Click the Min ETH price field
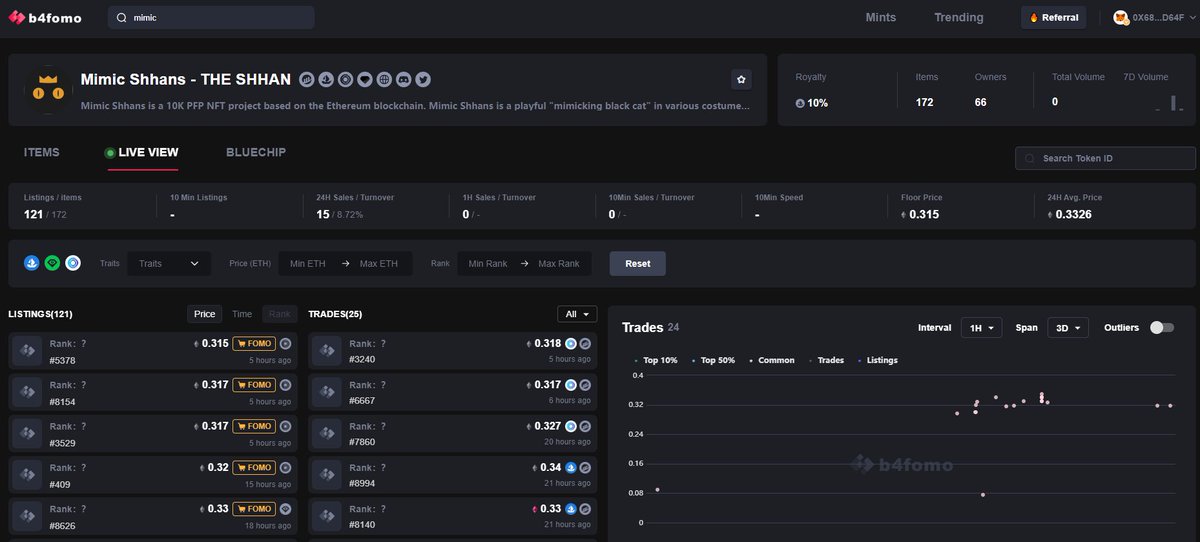 click(308, 264)
